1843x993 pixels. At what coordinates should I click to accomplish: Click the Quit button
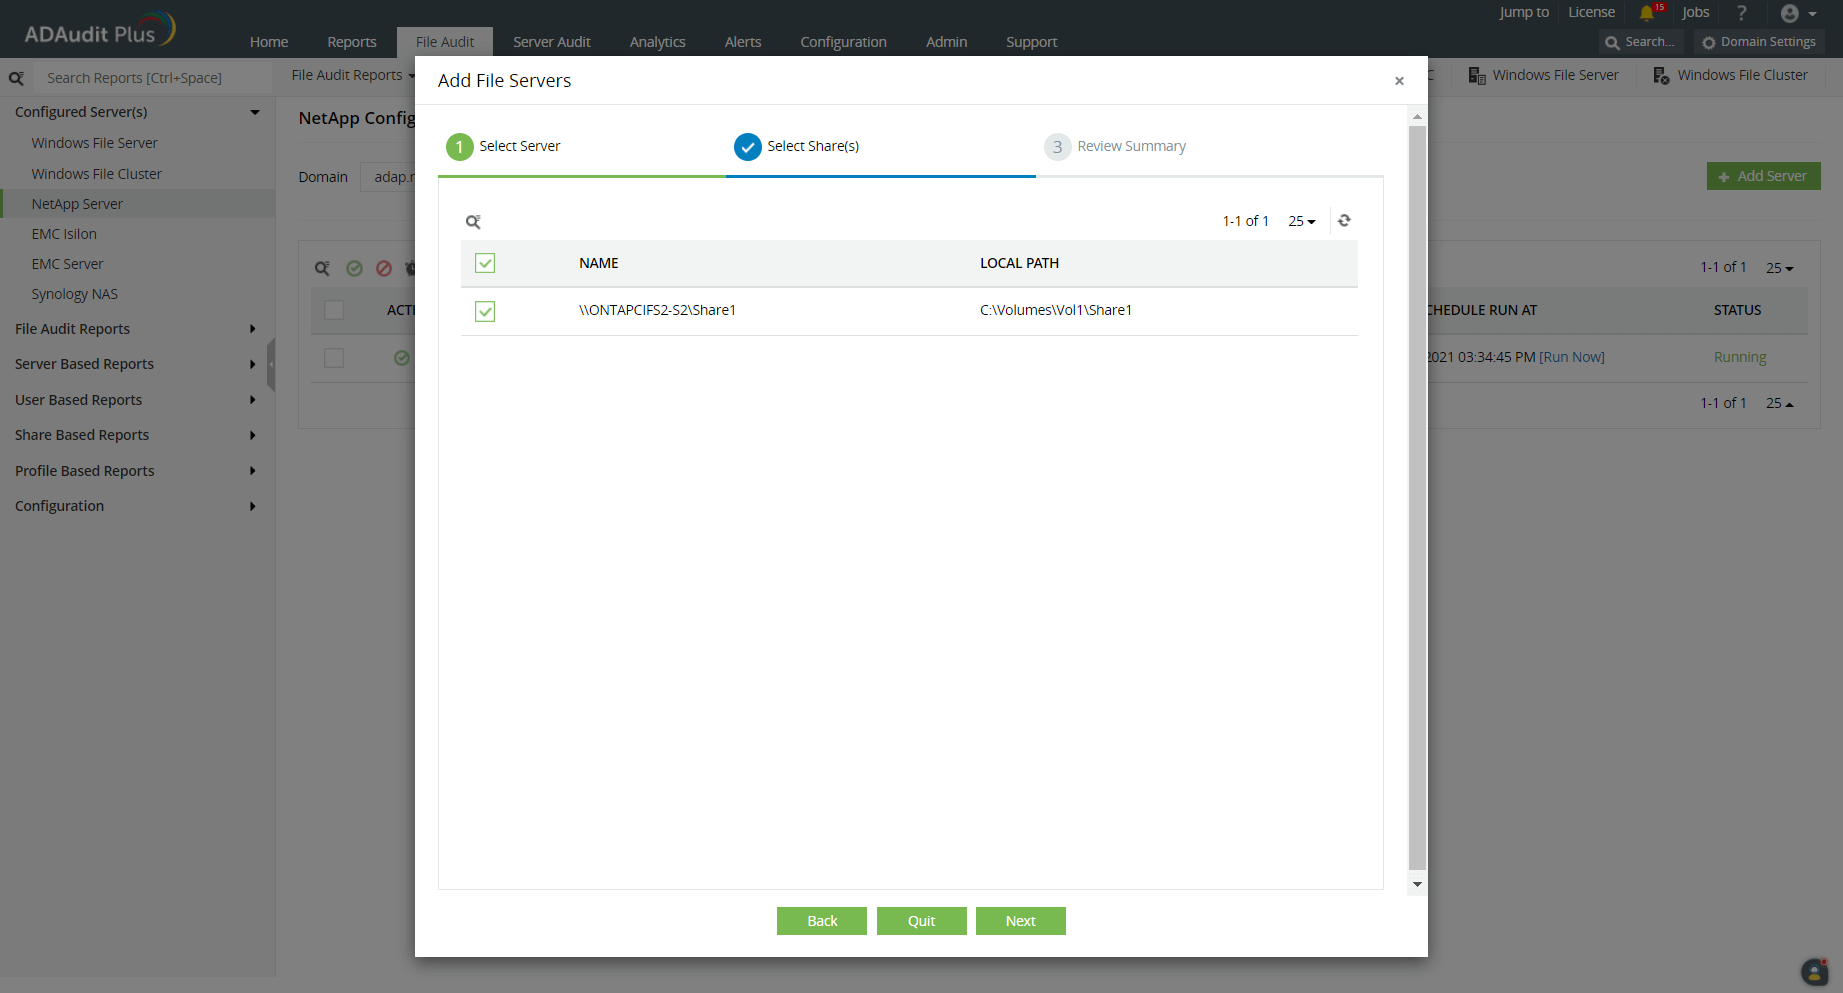922,921
